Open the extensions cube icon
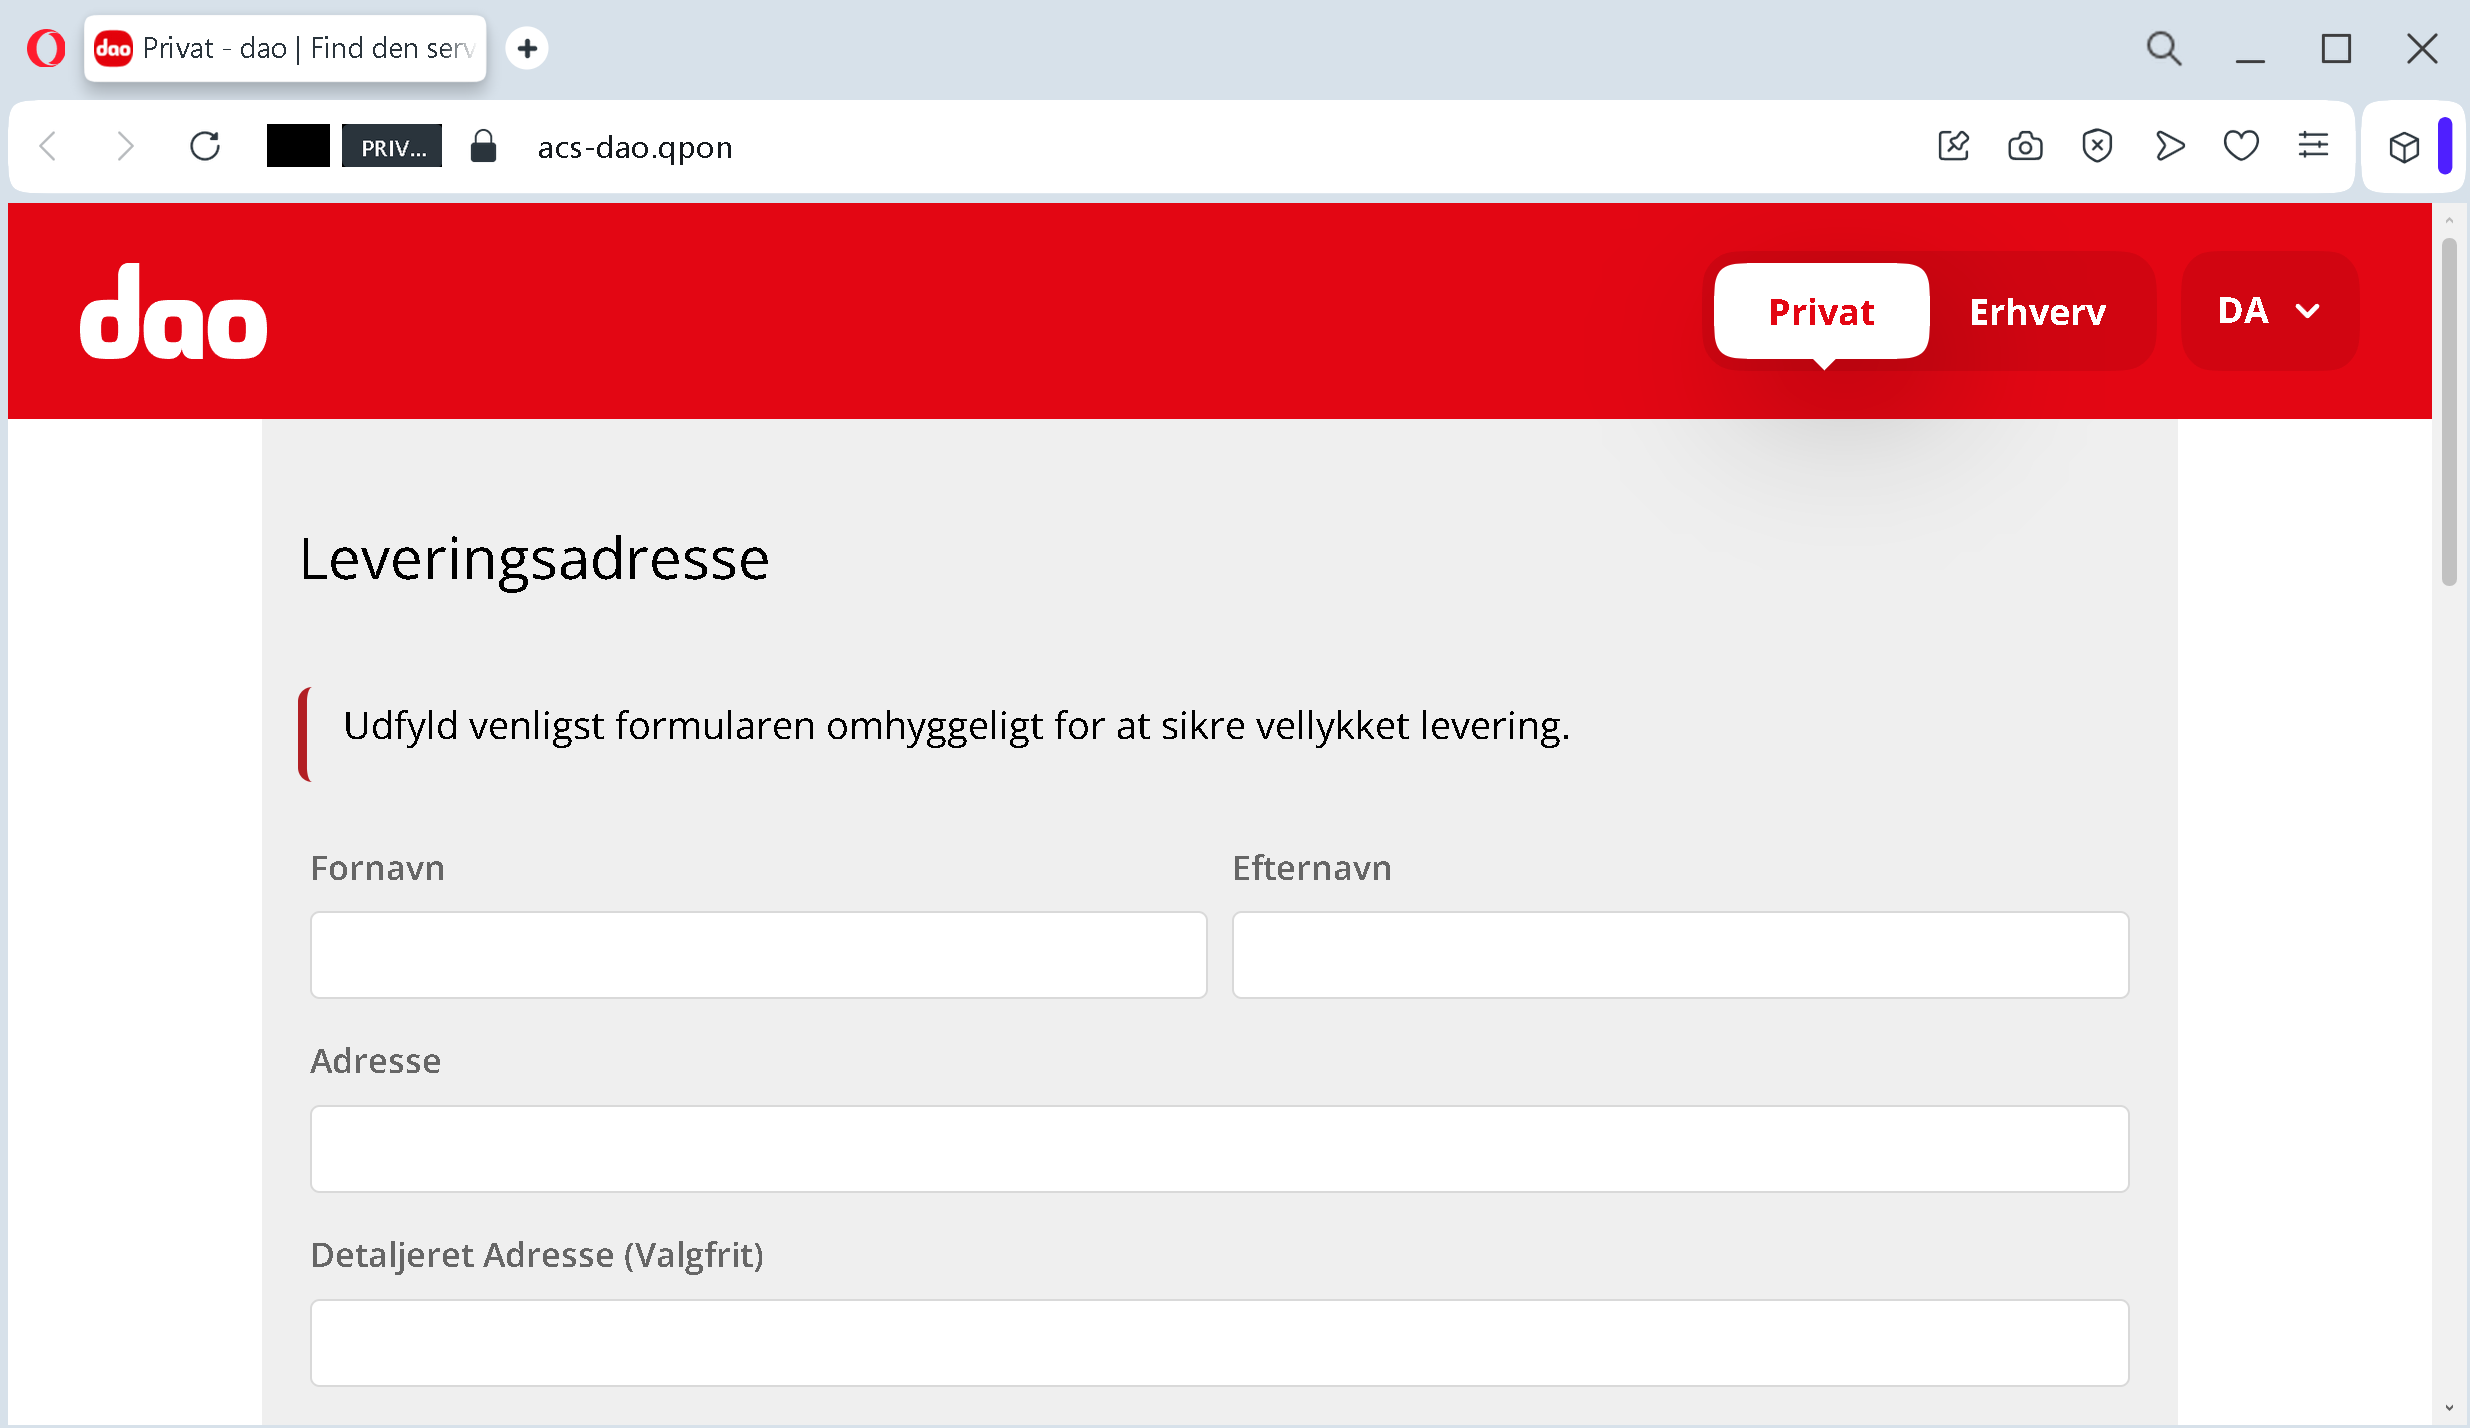The width and height of the screenshot is (2470, 1428). [x=2404, y=147]
